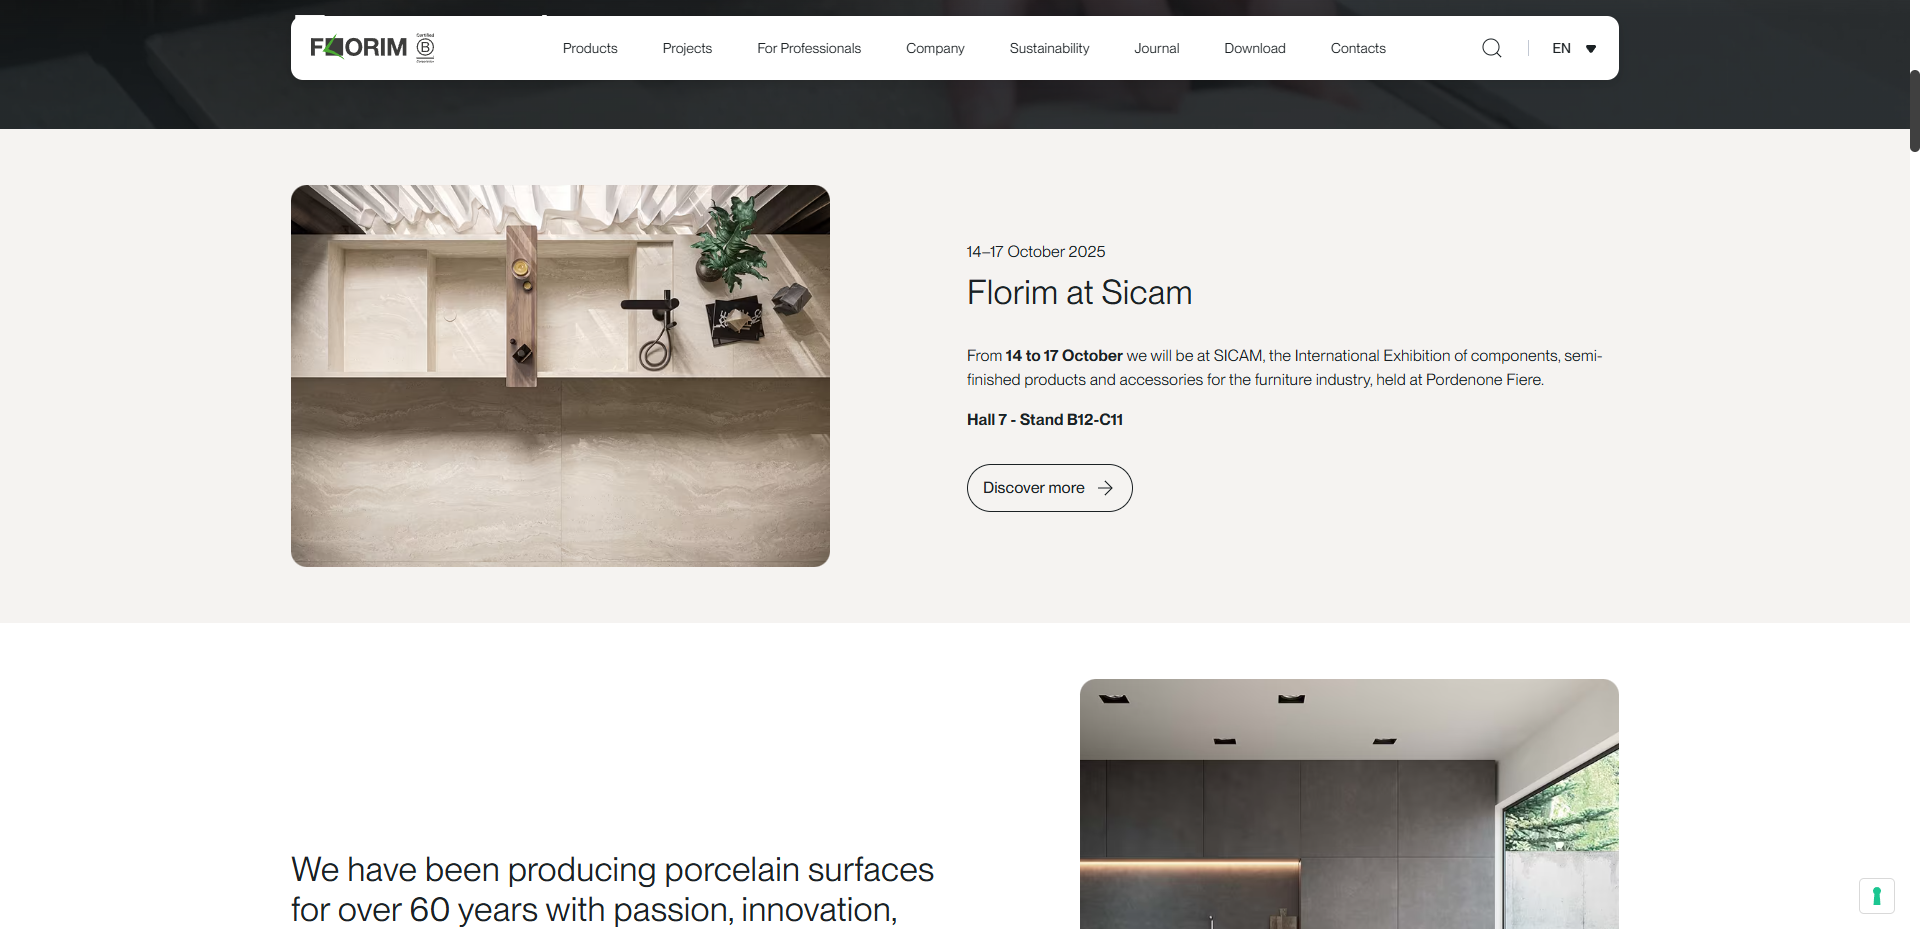Go to the Download section

[x=1255, y=48]
